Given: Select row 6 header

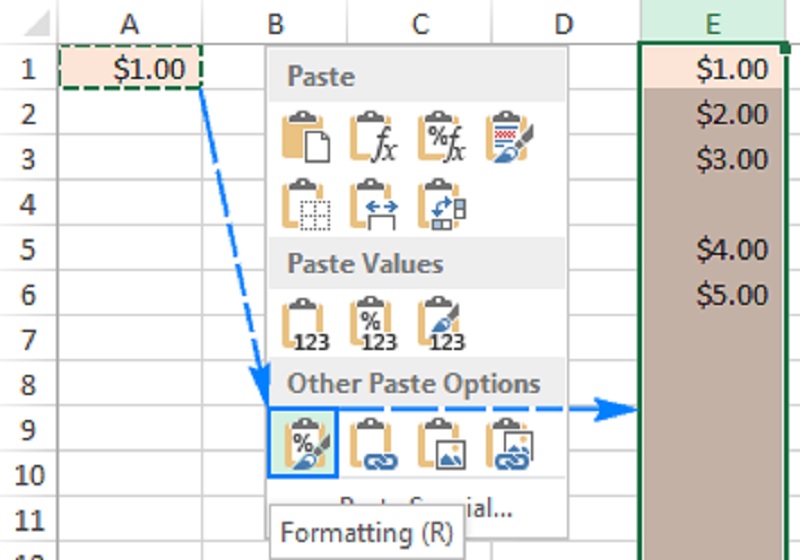Looking at the screenshot, I should coord(29,294).
